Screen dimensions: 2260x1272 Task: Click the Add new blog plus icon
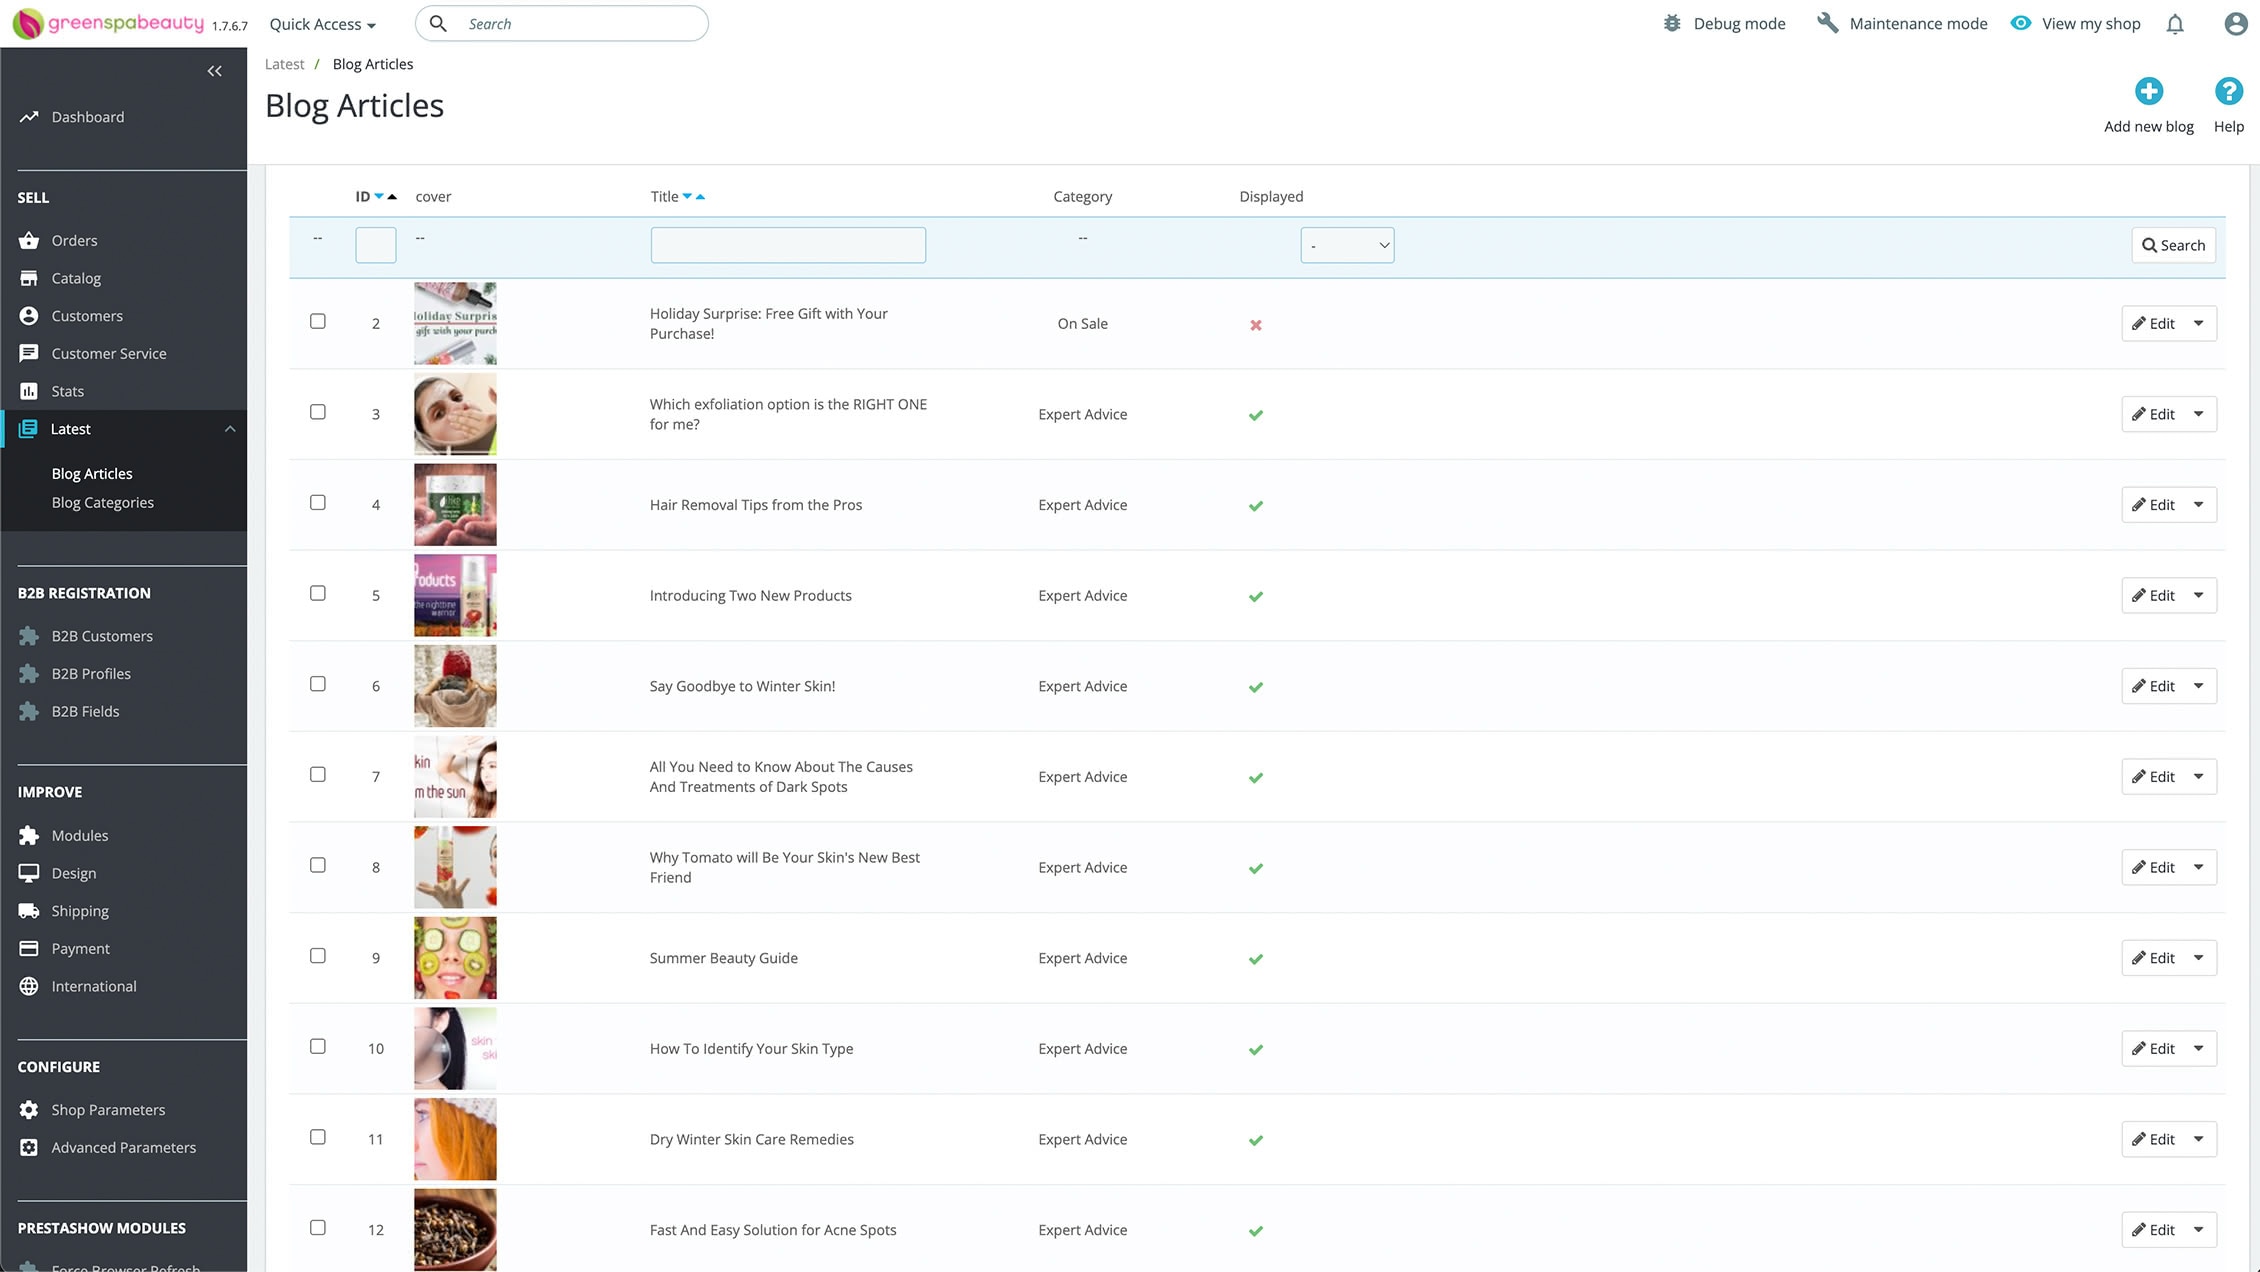[x=2148, y=92]
